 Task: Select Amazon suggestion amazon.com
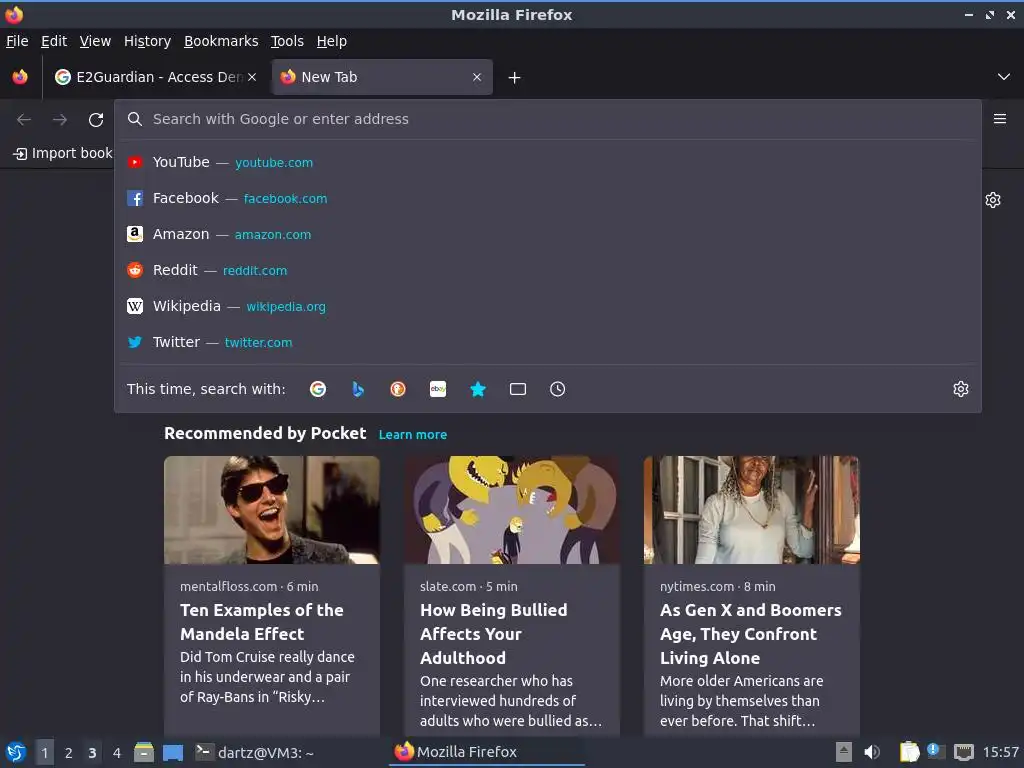point(548,234)
